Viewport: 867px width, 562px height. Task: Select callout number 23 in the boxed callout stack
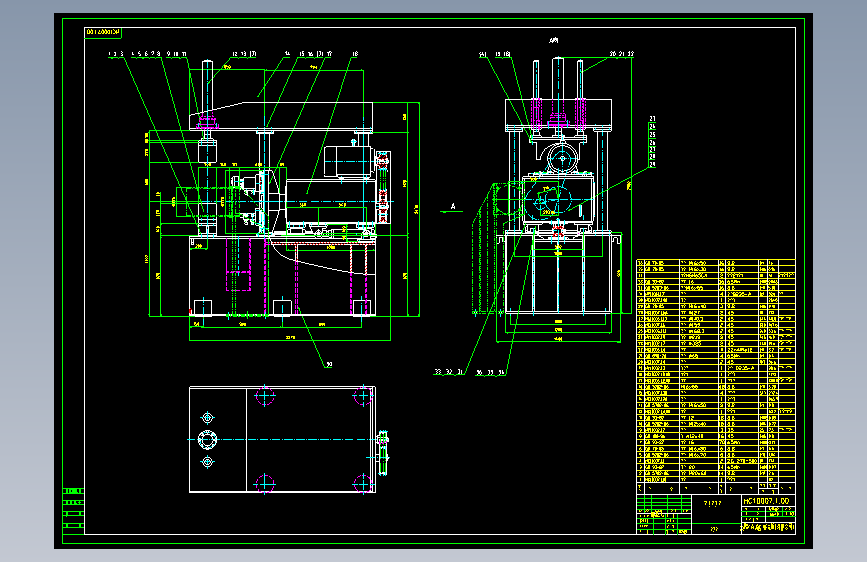click(652, 119)
